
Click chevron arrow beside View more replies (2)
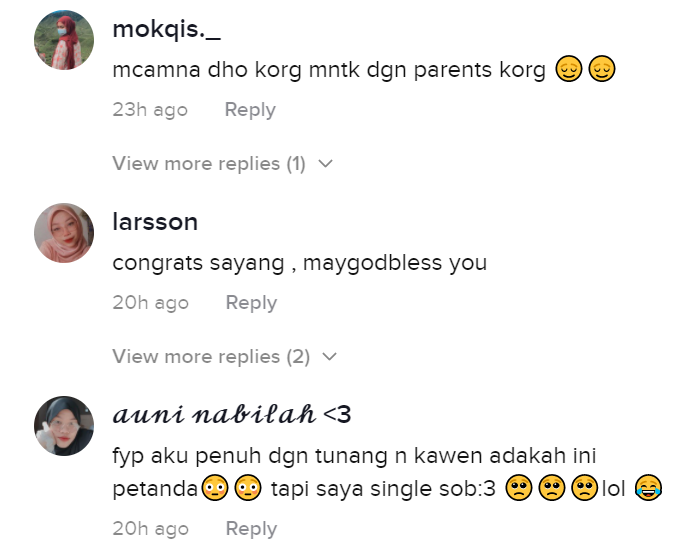click(x=330, y=356)
